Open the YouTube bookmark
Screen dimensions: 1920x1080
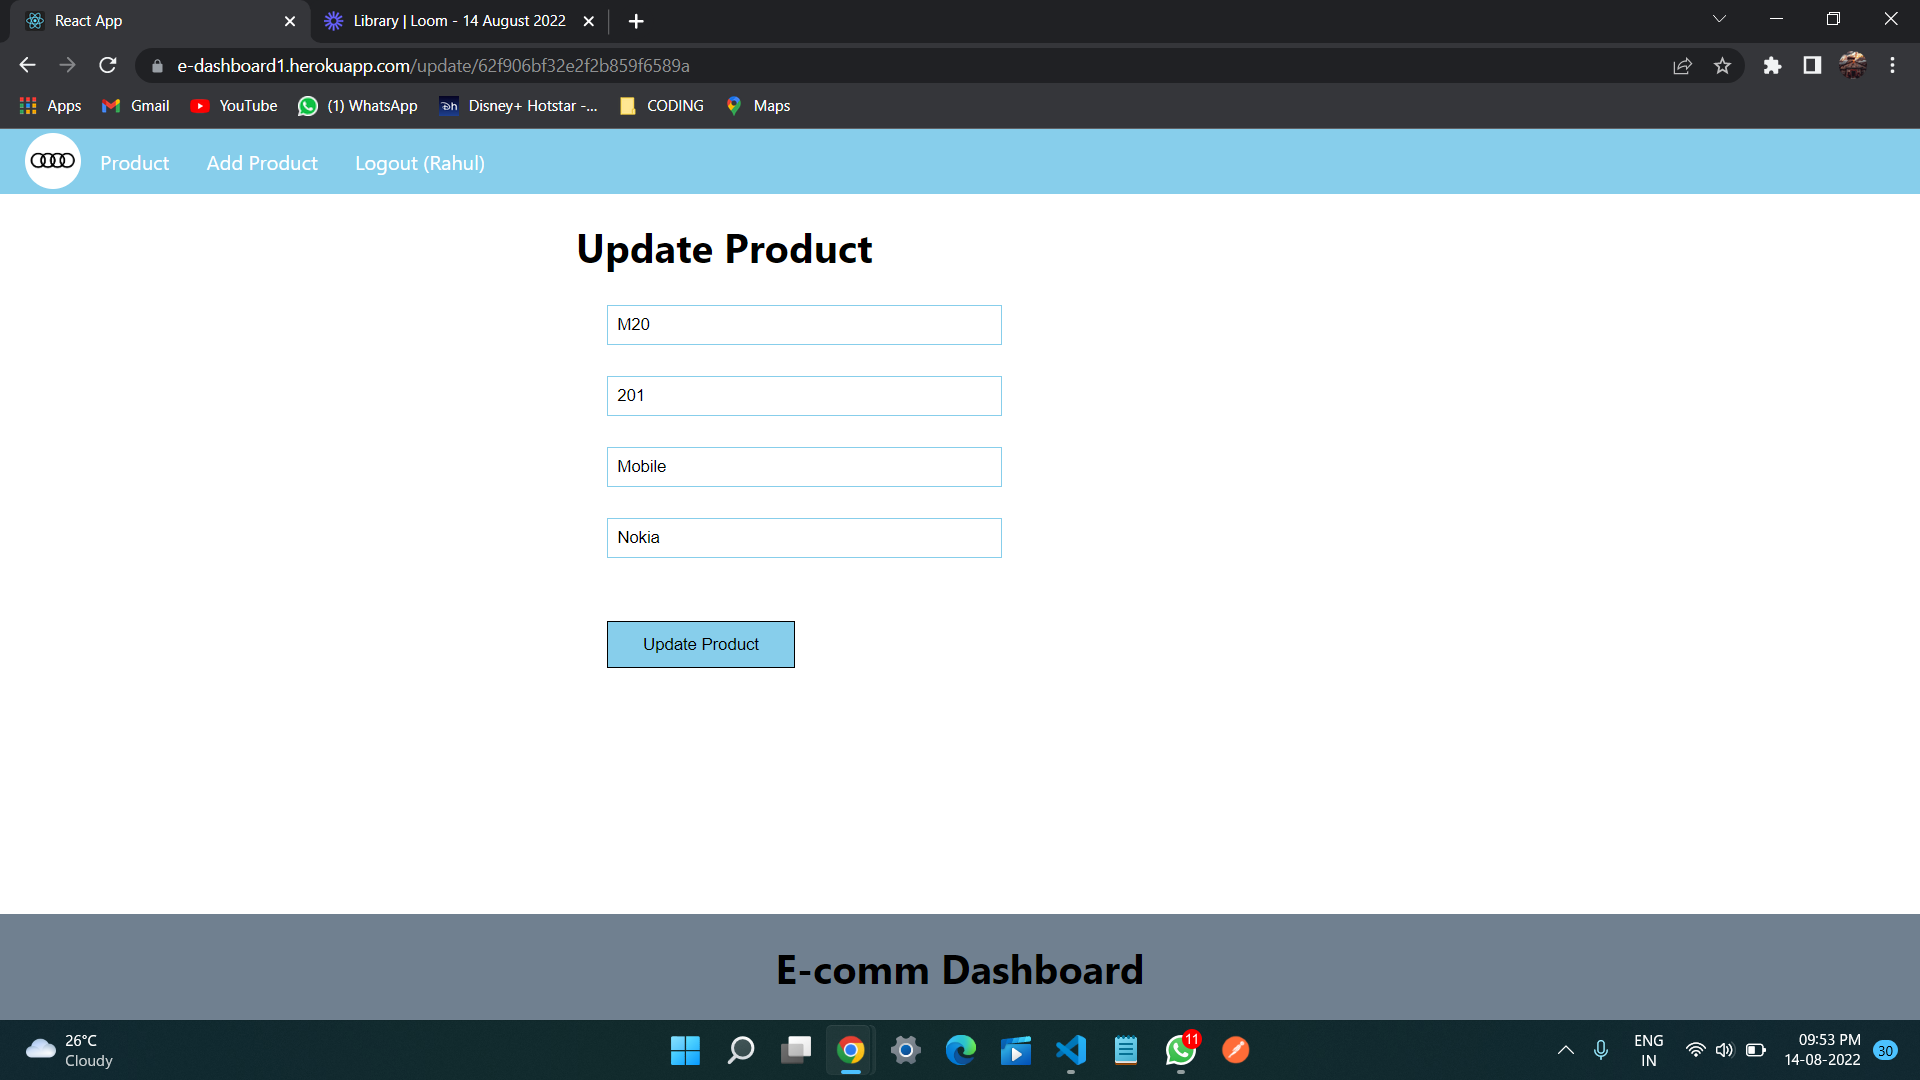pyautogui.click(x=233, y=105)
